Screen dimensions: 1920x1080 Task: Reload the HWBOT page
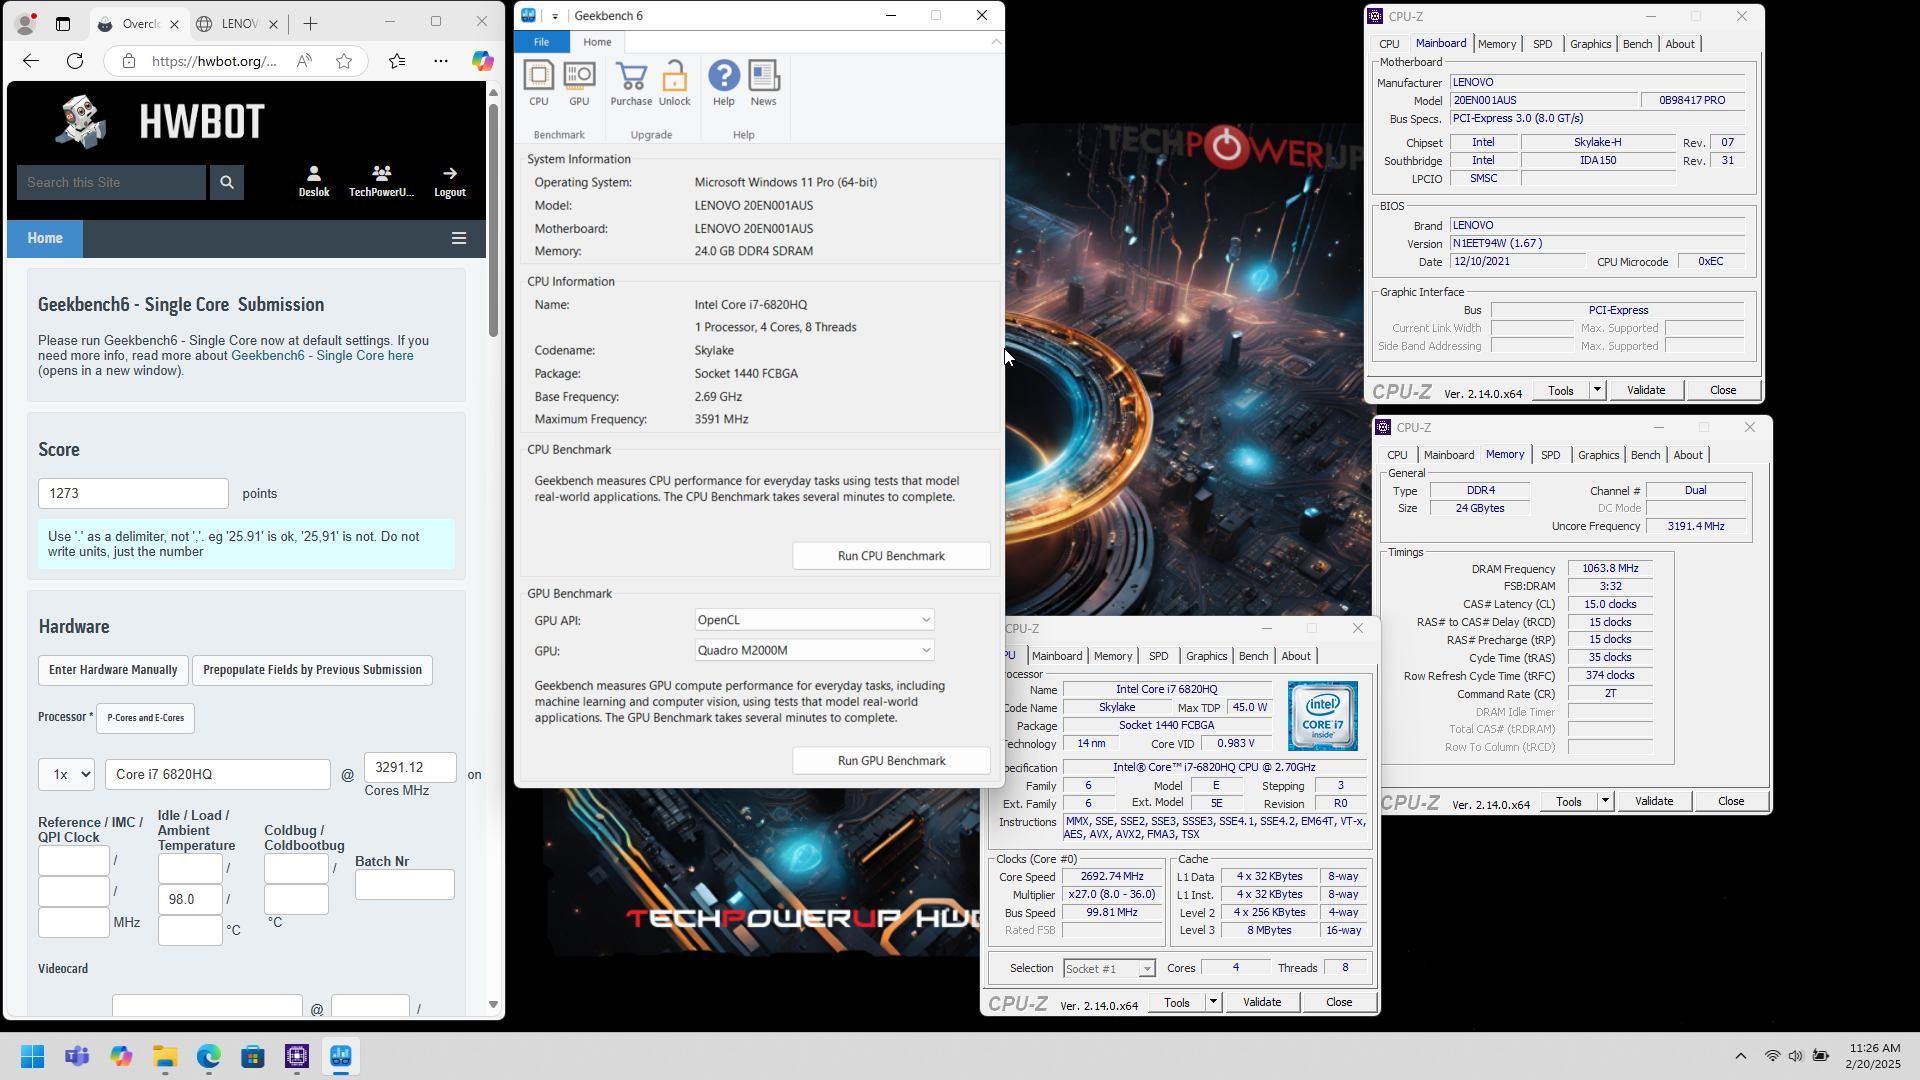pos(75,61)
